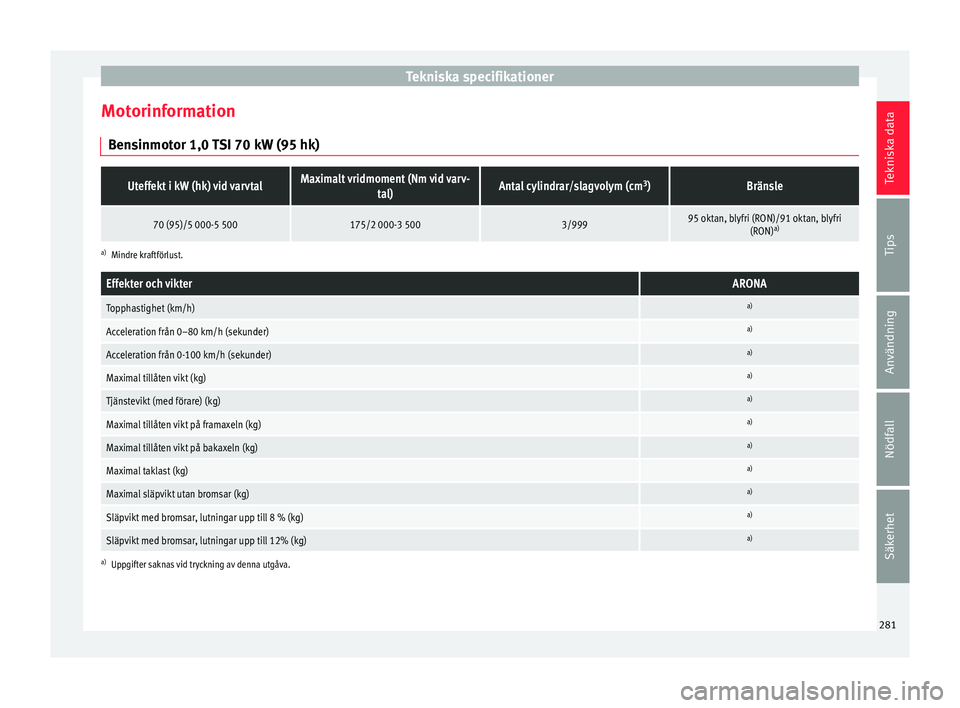The height and width of the screenshot is (708, 960).
Task: Click the Tekniska specifikationer header bar
Action: click(479, 76)
